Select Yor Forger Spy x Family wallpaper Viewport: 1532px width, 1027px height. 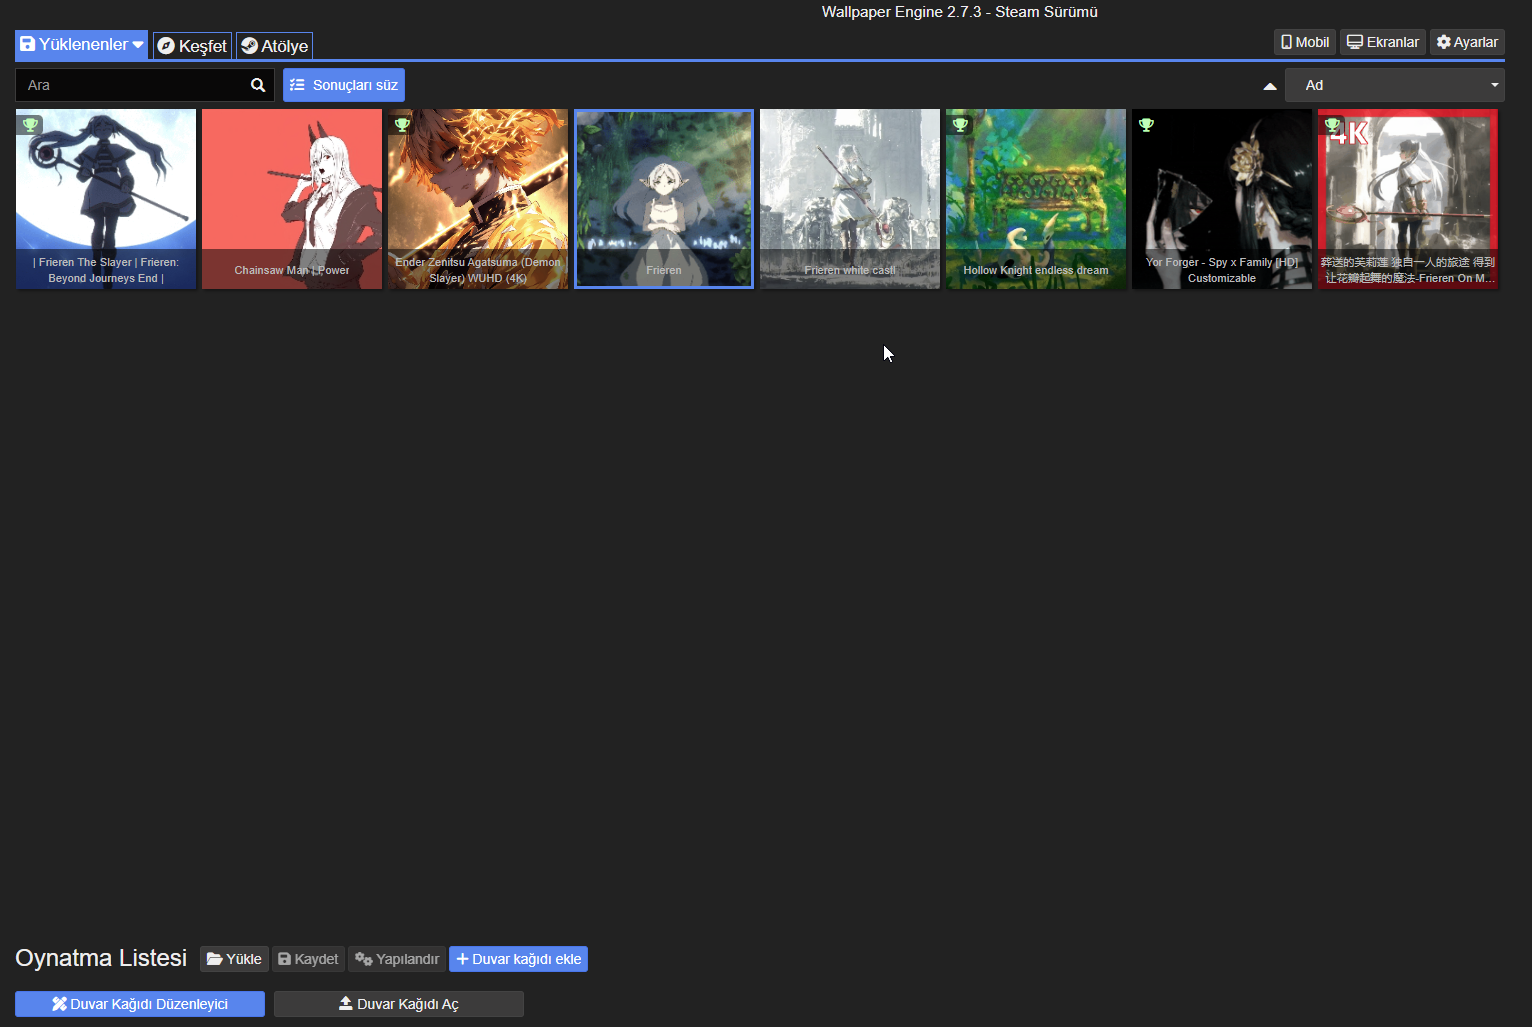click(x=1222, y=199)
